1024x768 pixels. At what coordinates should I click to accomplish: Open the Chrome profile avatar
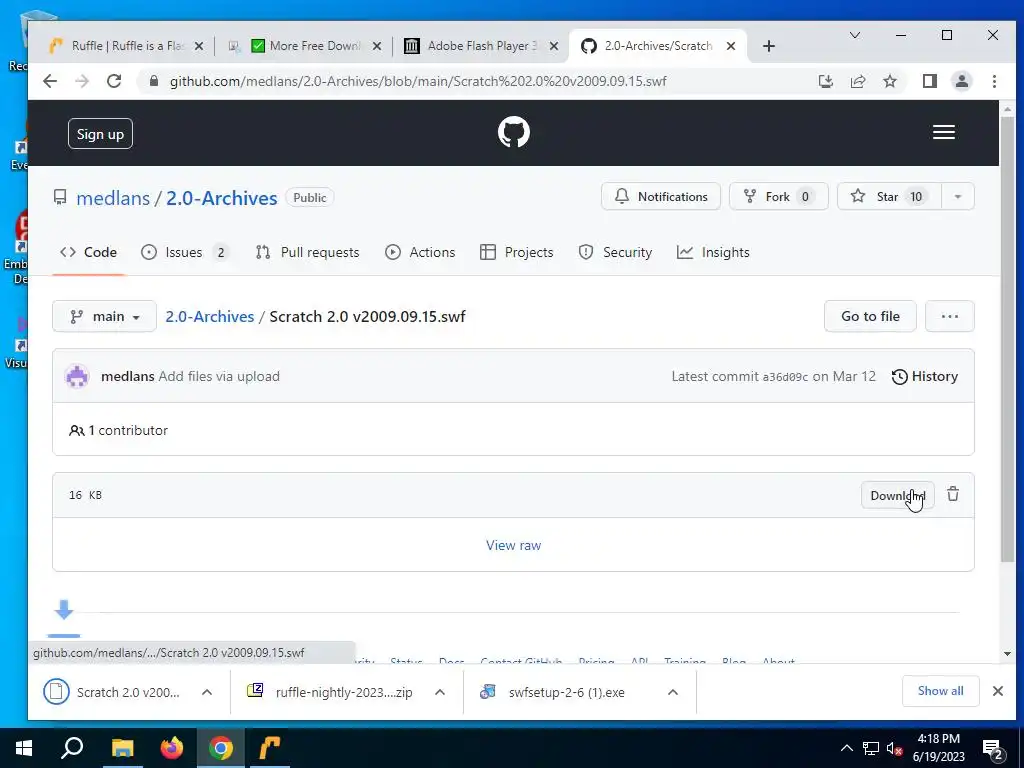point(961,81)
